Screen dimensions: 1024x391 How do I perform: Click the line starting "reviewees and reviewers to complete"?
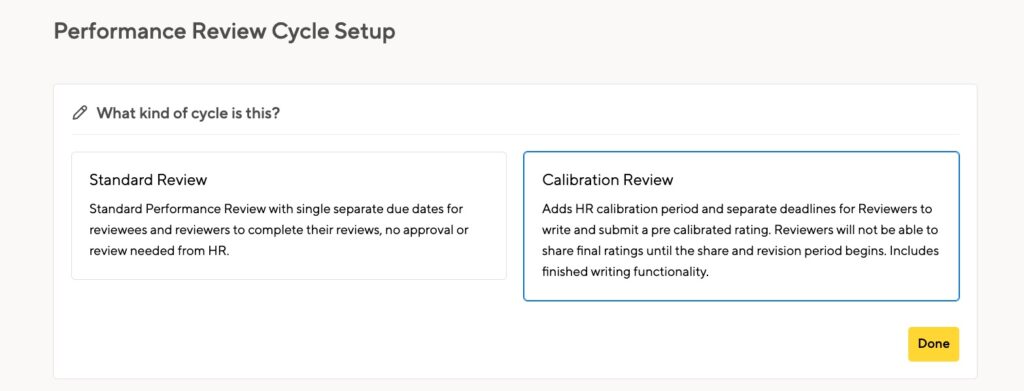(279, 230)
